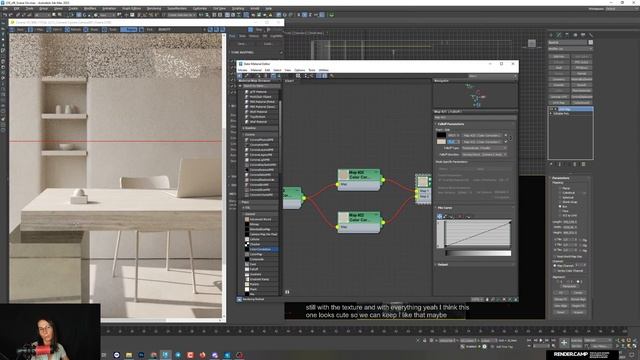The width and height of the screenshot is (640, 360).
Task: Switch to the View1 tab
Action: pos(289,81)
